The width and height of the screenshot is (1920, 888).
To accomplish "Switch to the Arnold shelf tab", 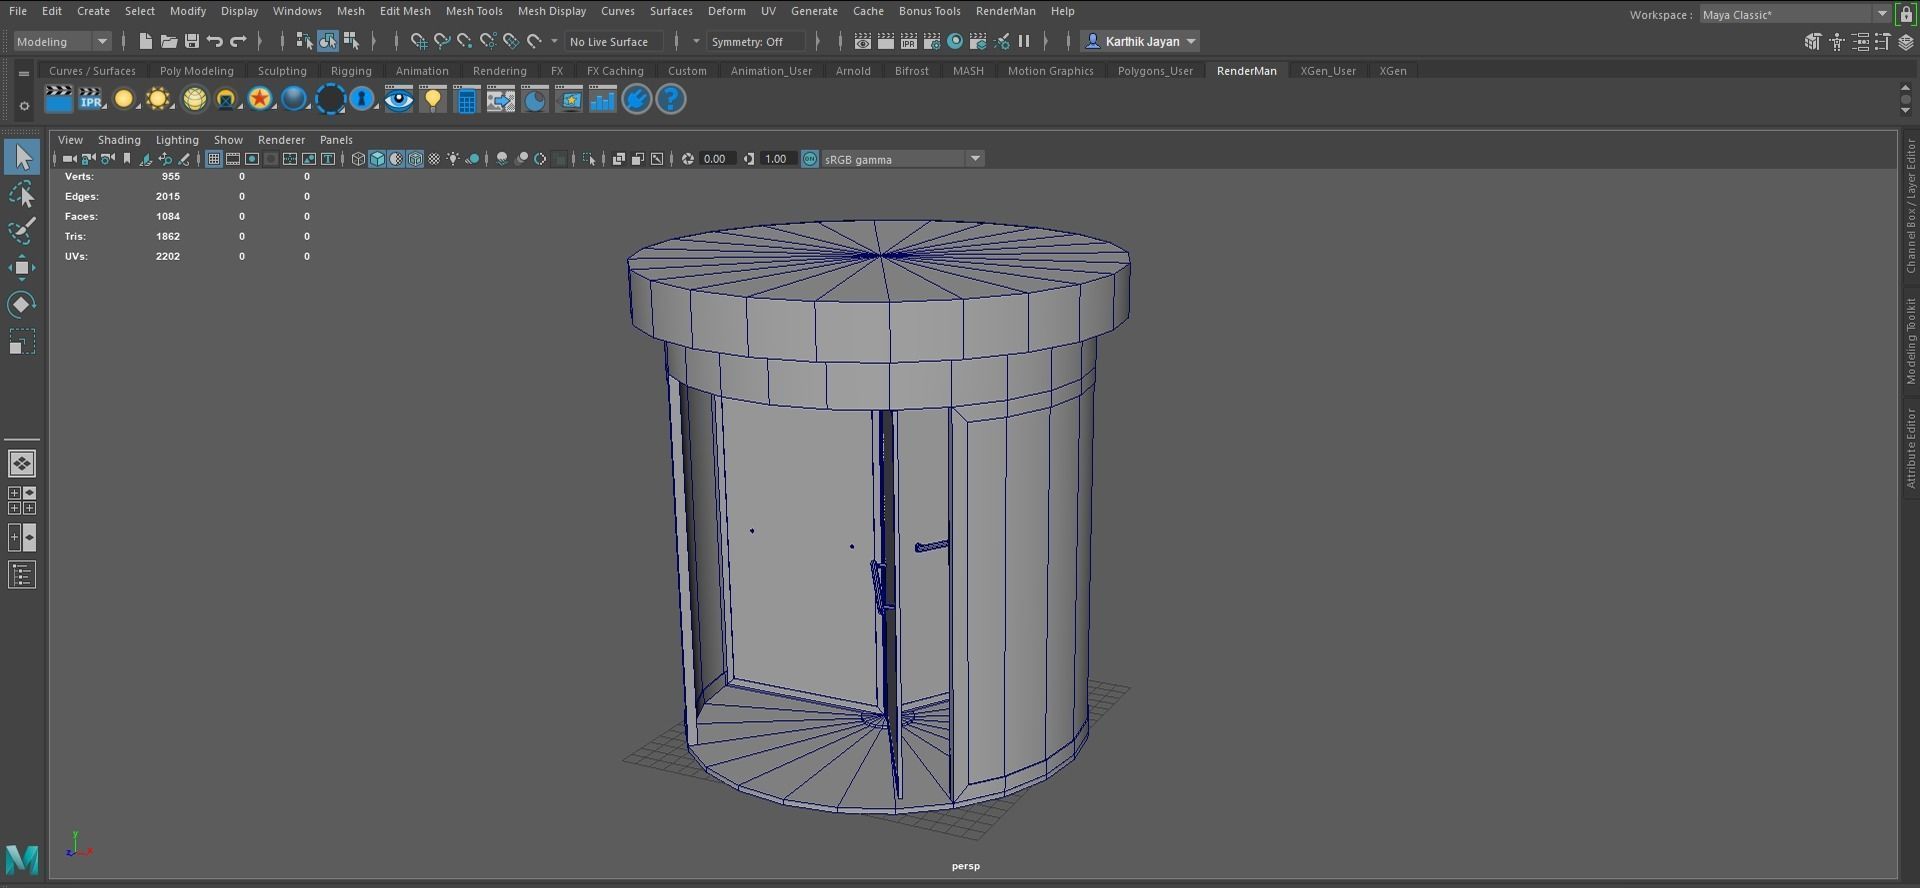I will coord(853,71).
